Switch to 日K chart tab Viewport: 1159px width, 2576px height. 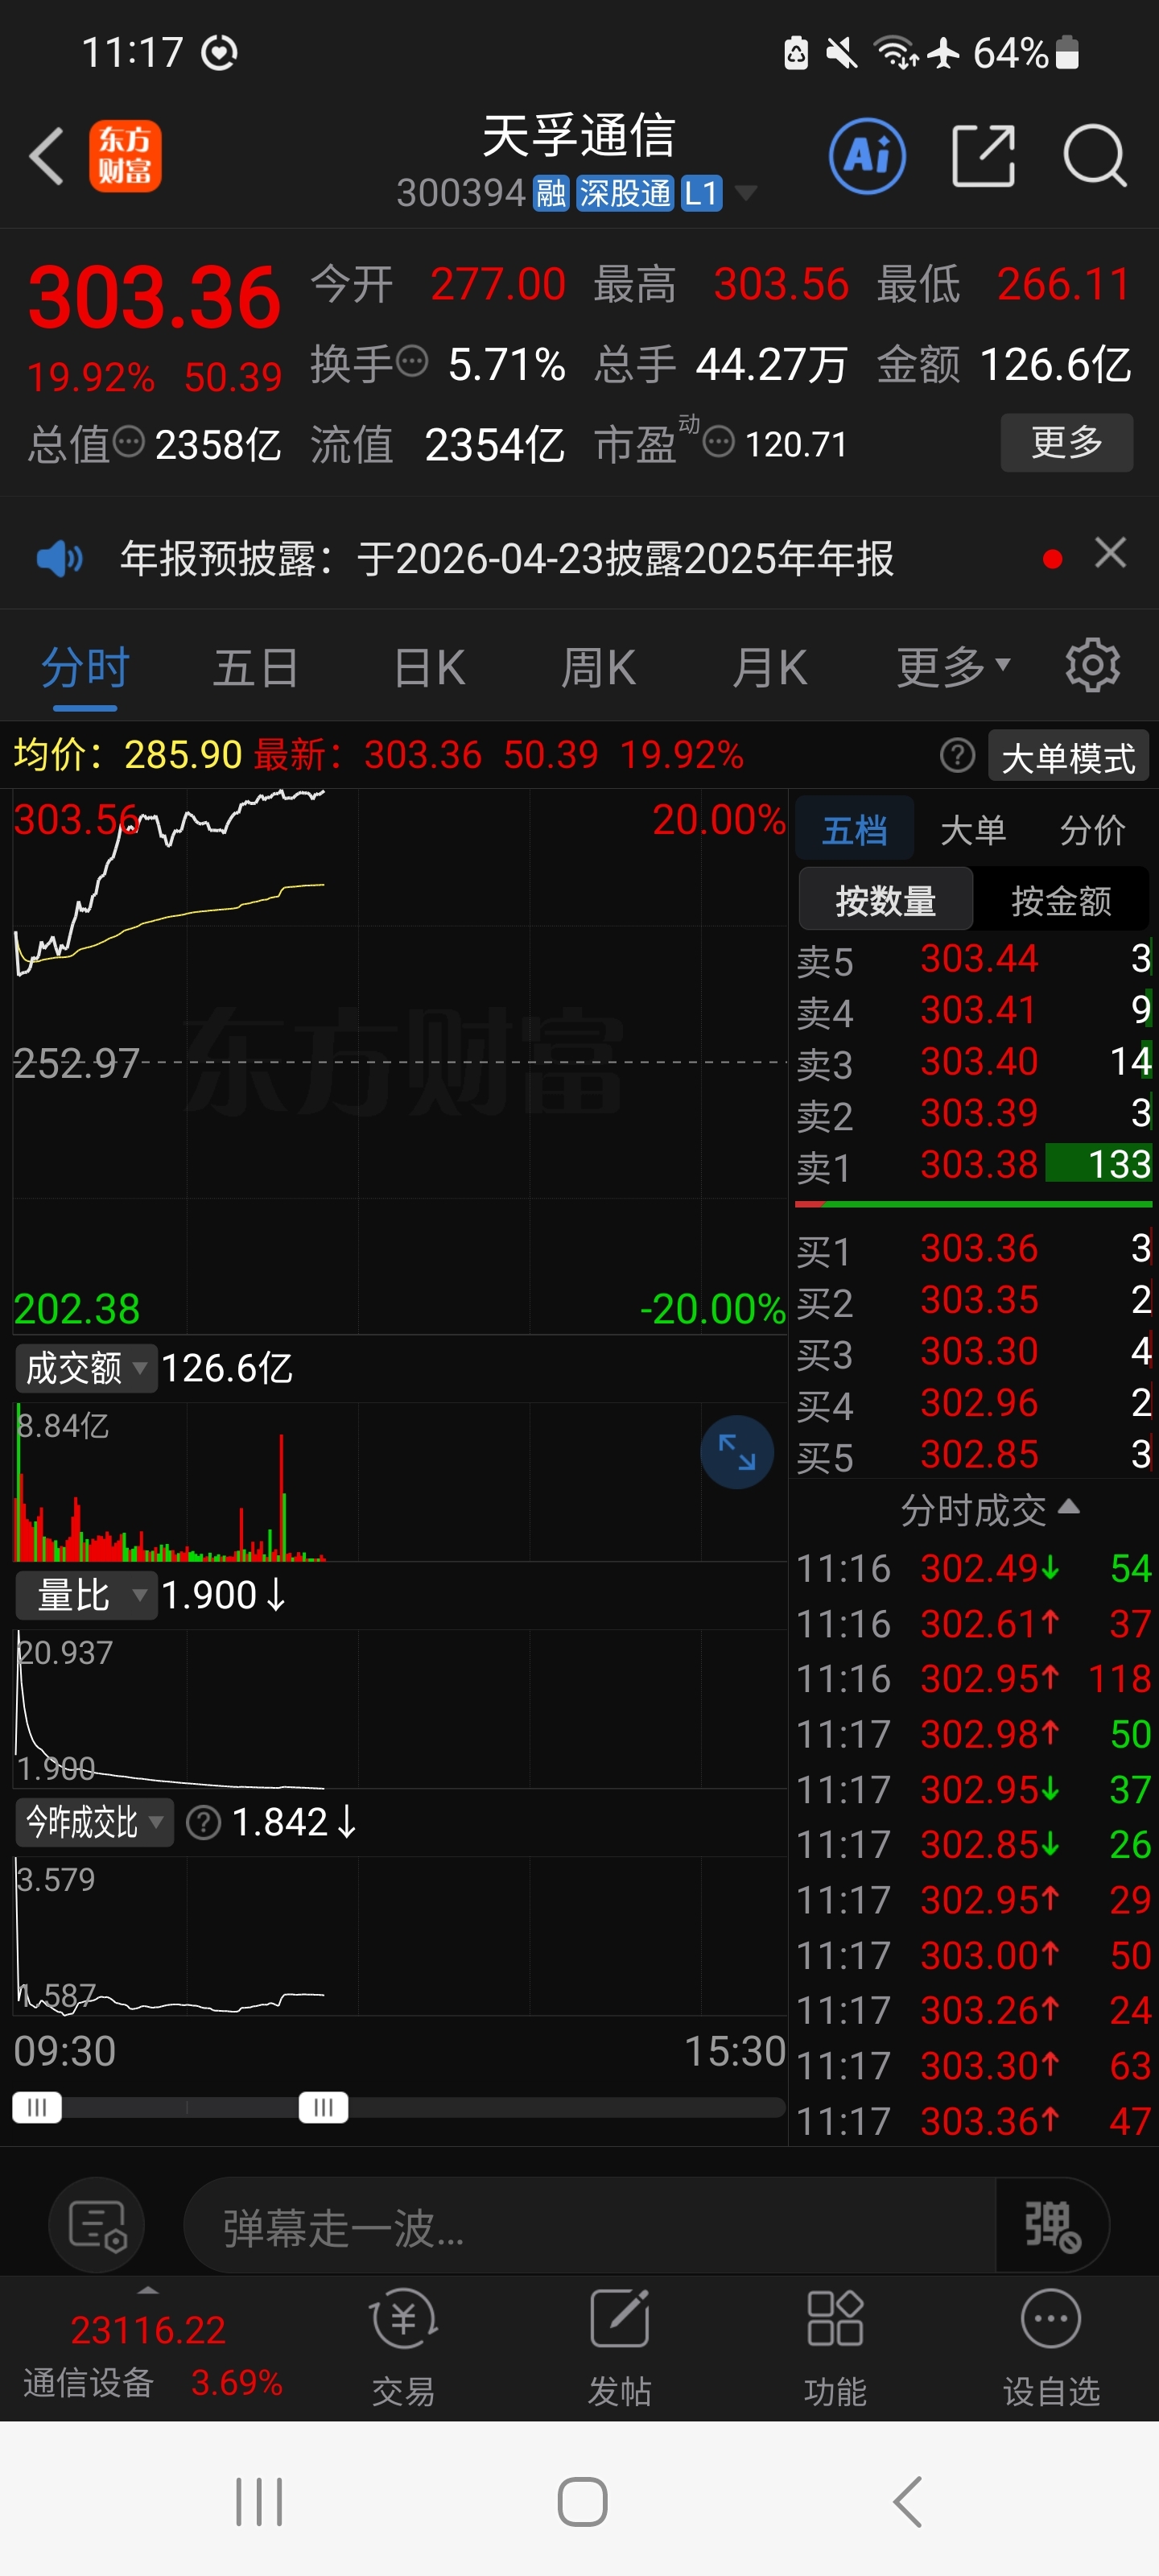(430, 667)
